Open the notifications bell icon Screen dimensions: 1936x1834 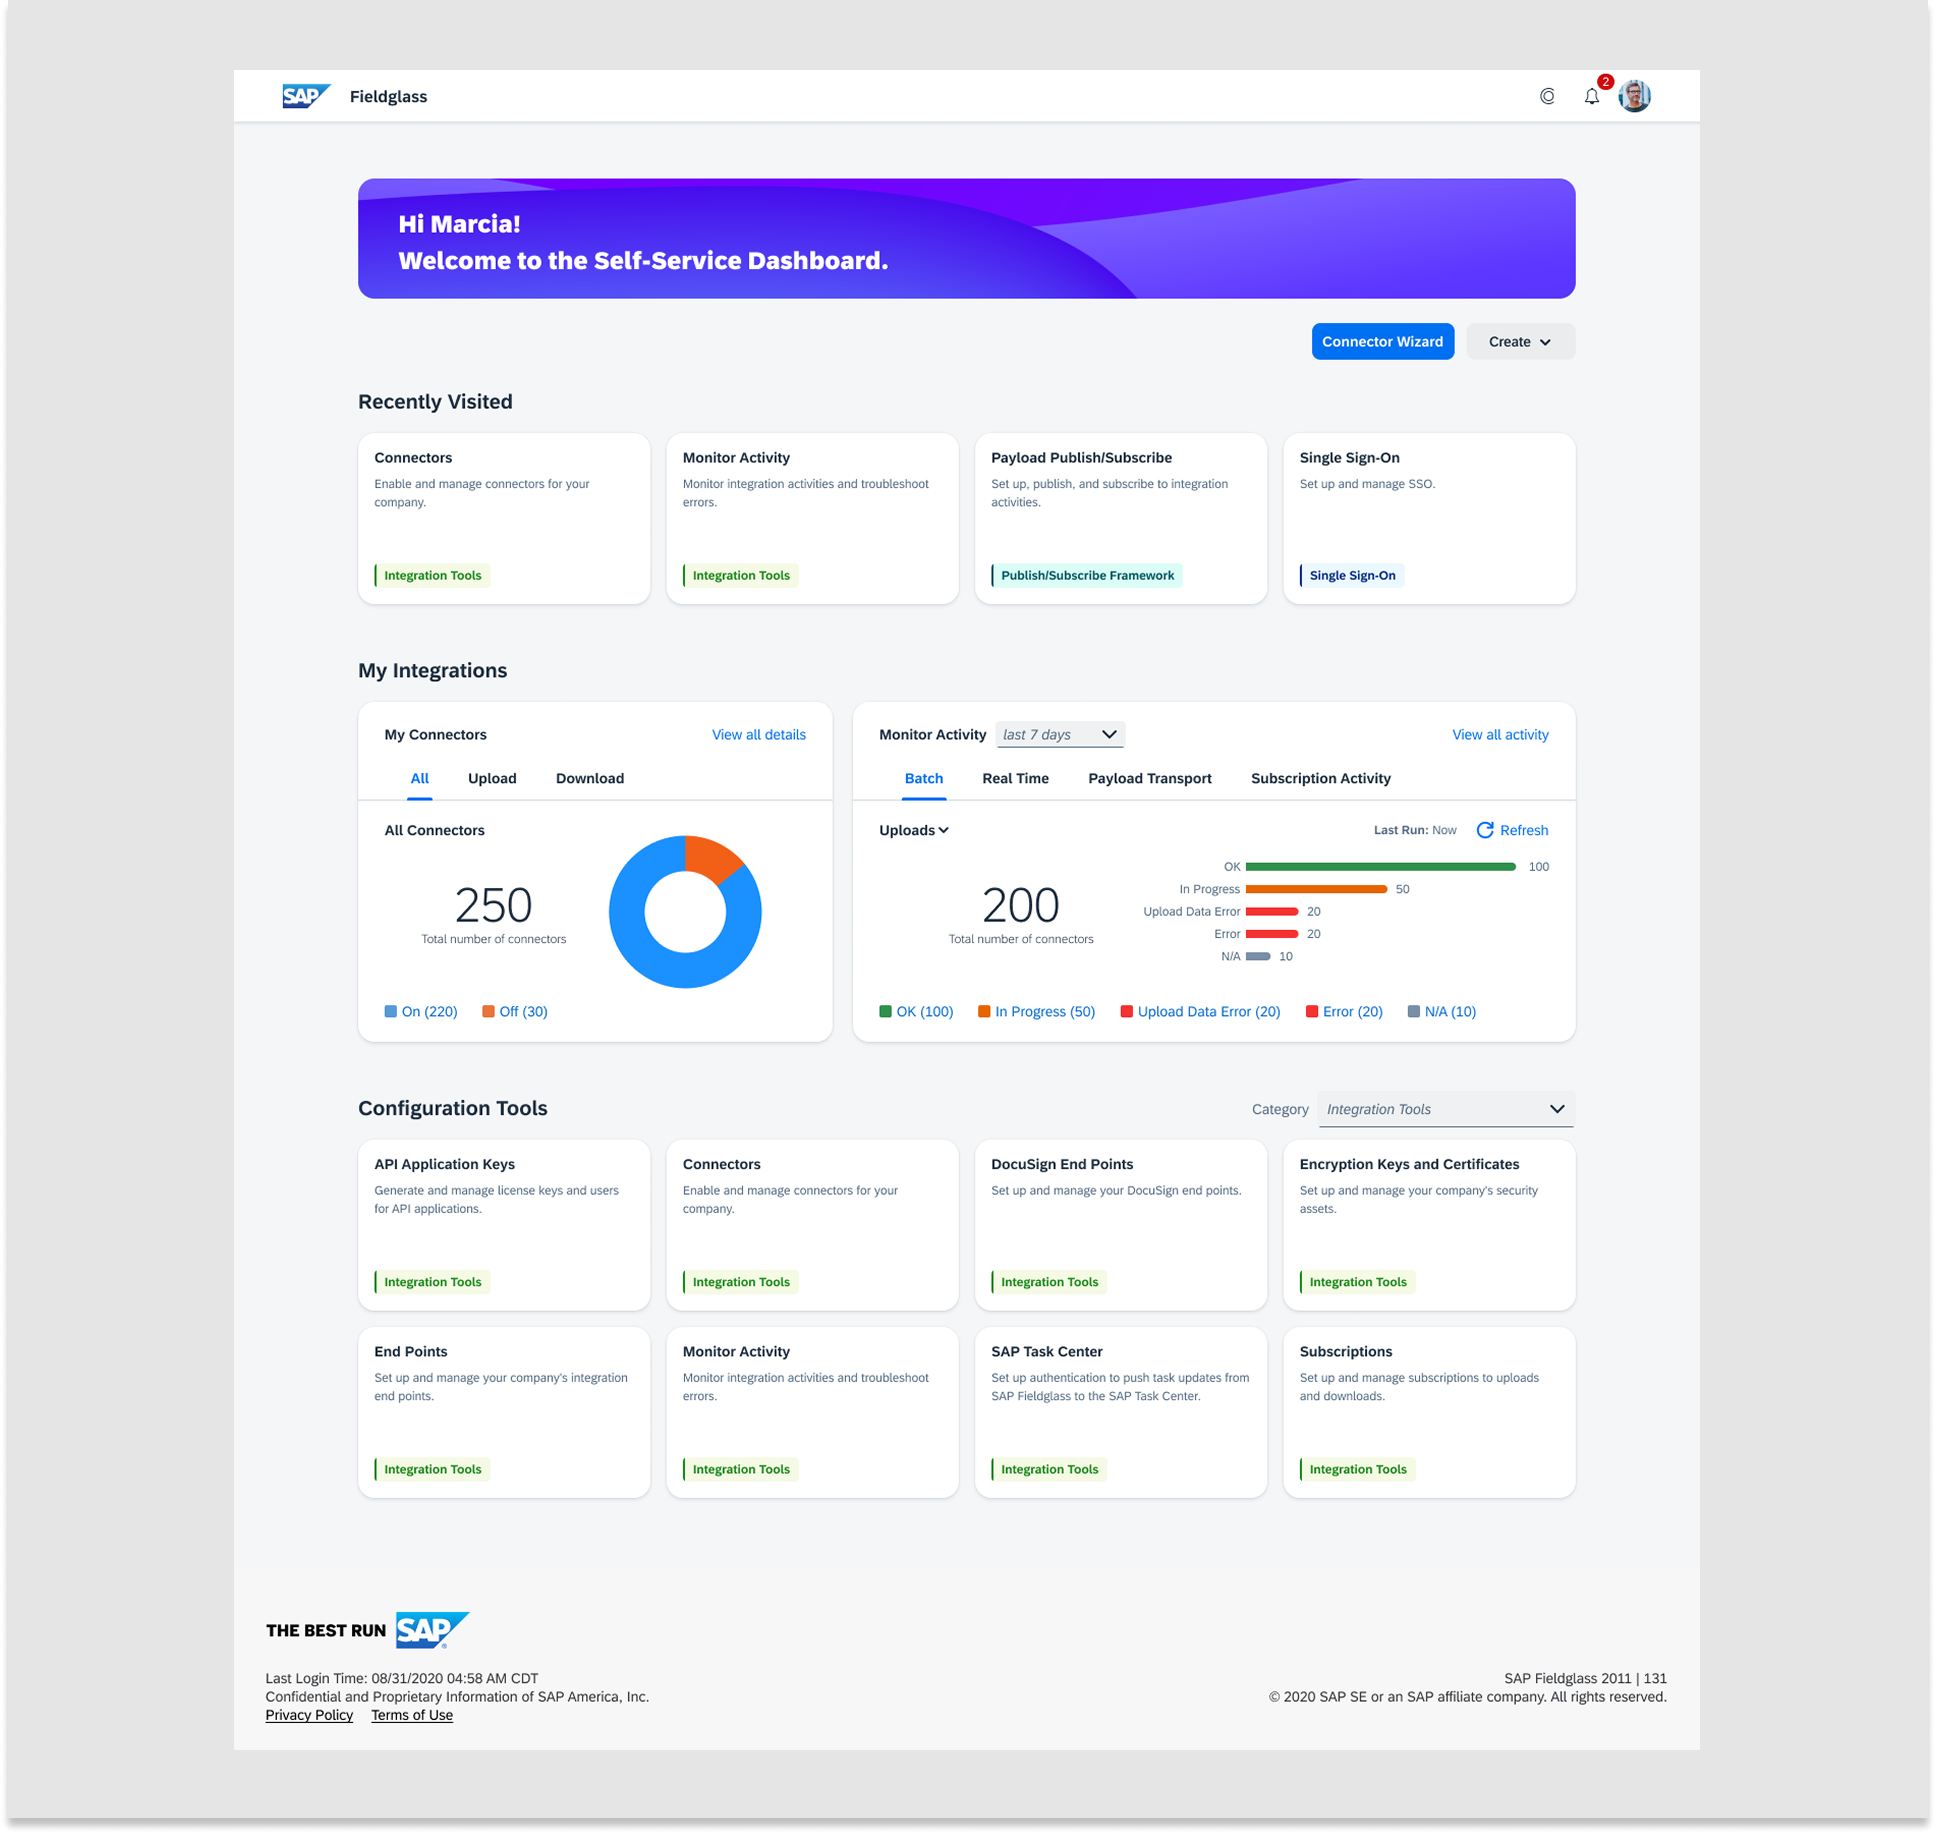(1591, 97)
